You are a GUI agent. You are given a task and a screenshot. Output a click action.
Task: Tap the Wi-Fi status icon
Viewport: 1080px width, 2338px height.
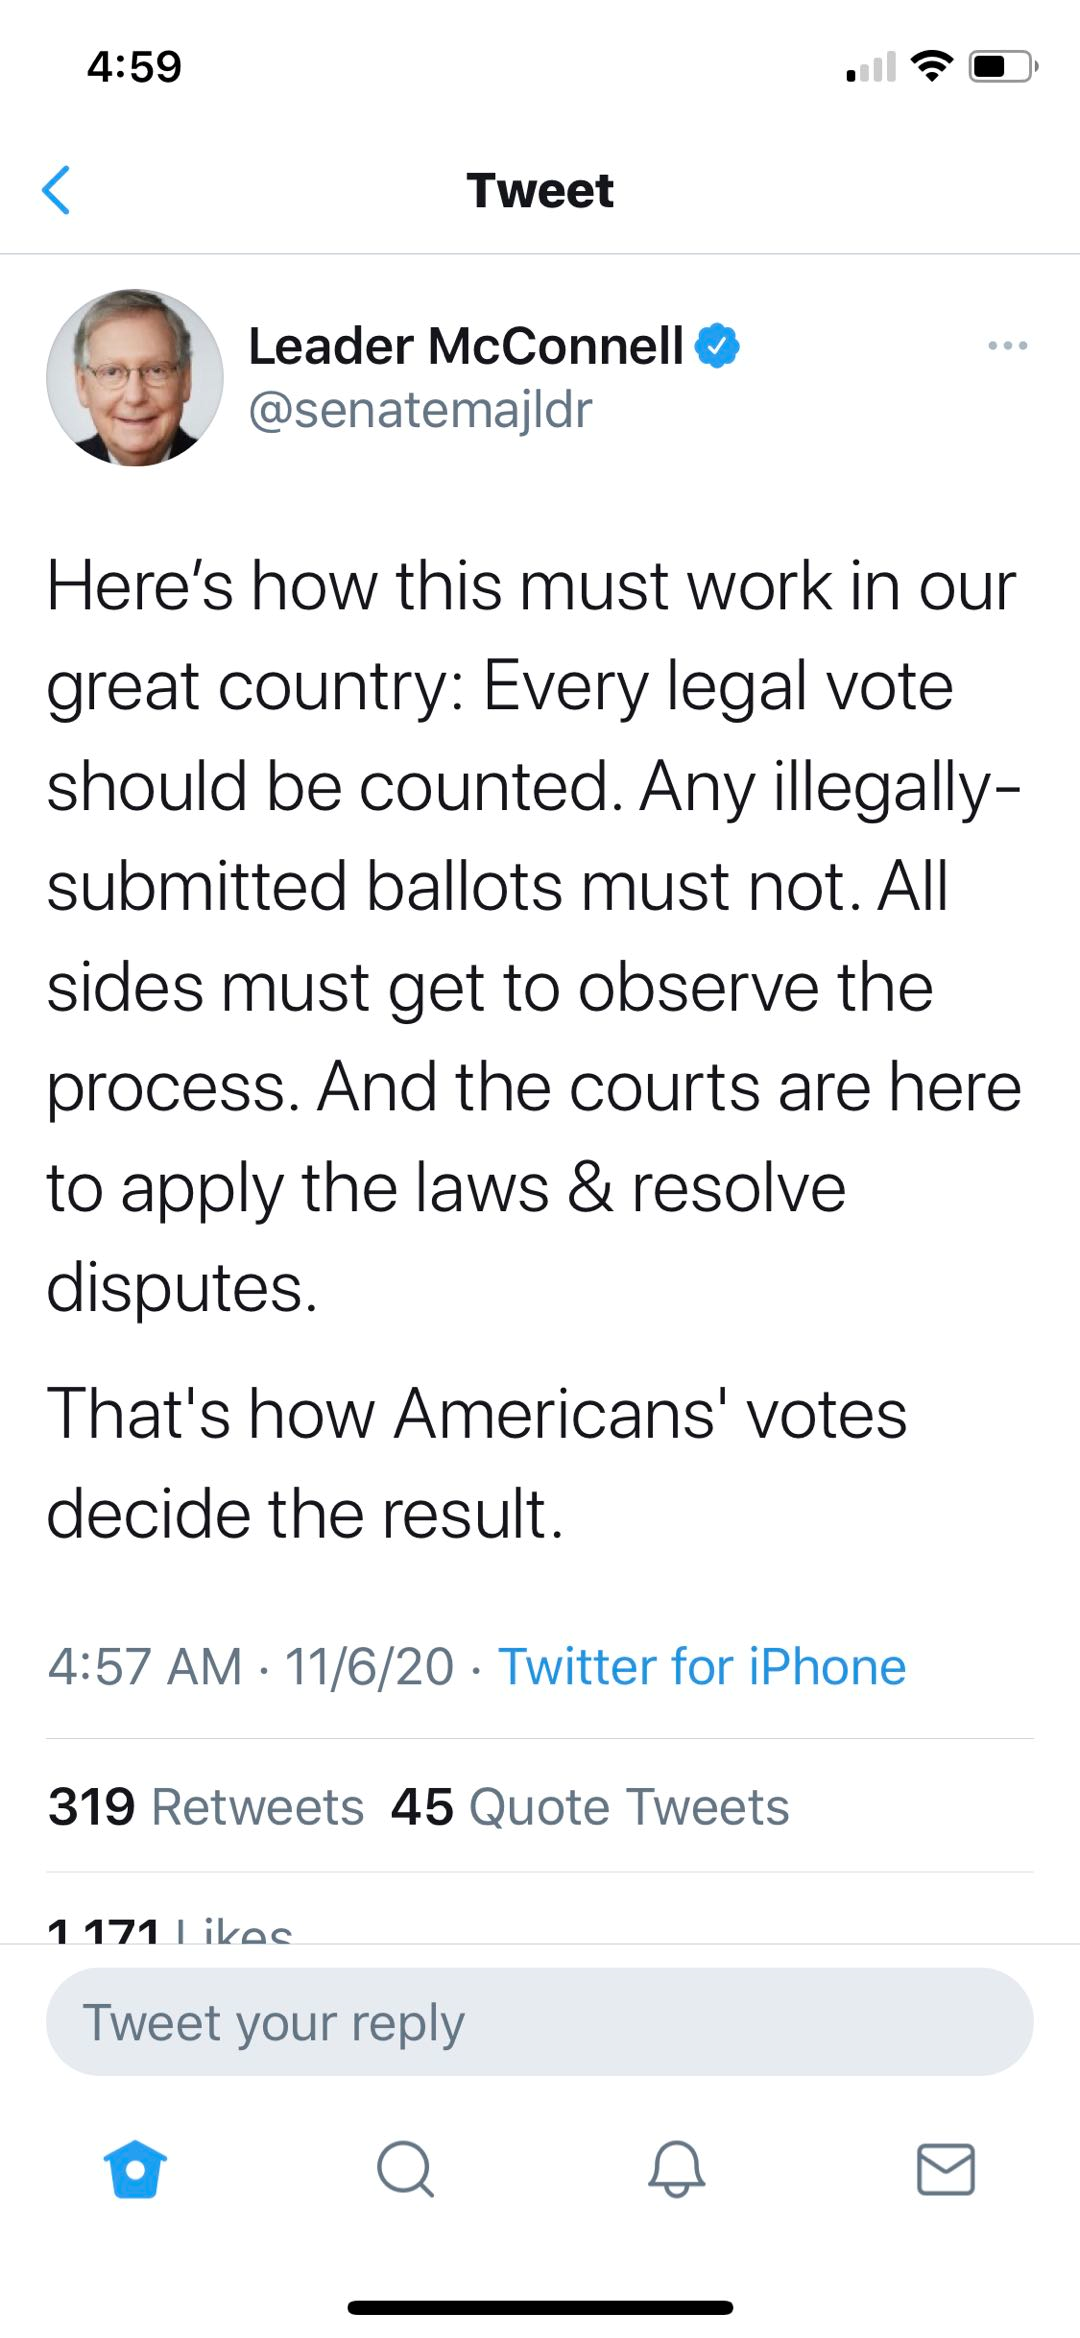coord(931,67)
